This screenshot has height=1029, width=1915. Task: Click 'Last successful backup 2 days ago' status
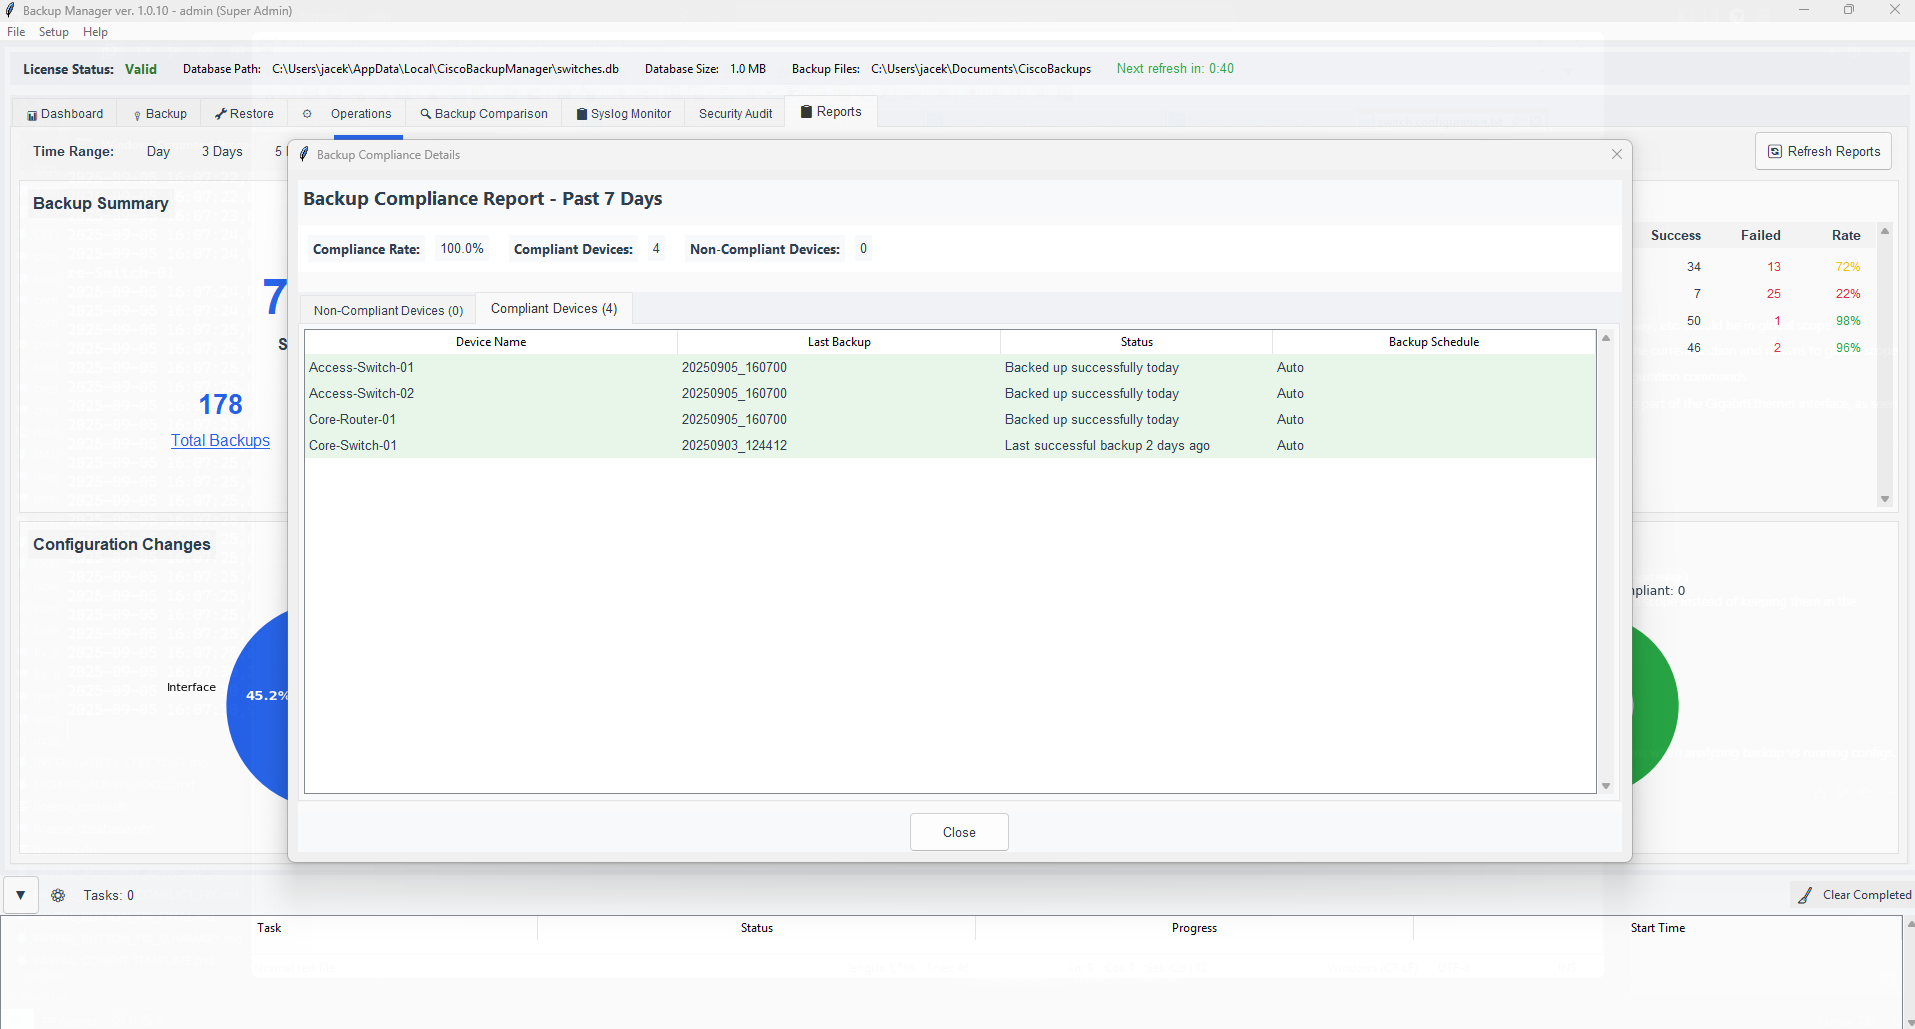coord(1107,445)
